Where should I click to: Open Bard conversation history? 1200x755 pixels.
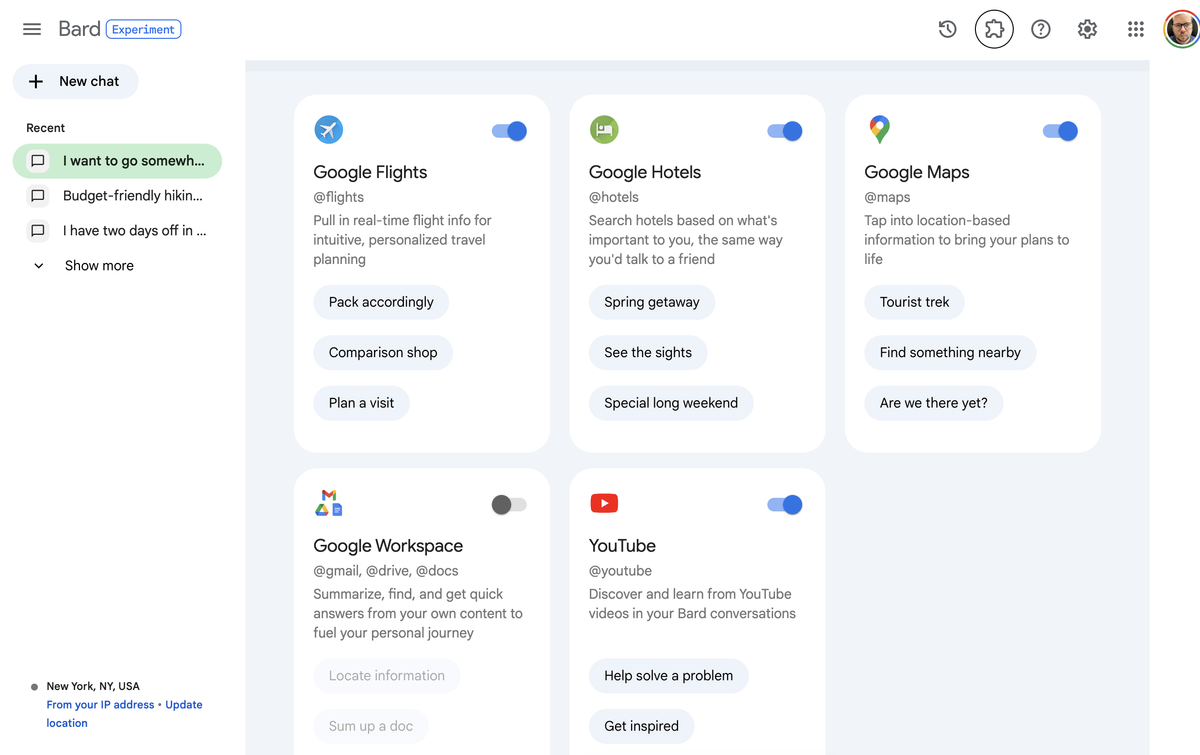point(947,28)
